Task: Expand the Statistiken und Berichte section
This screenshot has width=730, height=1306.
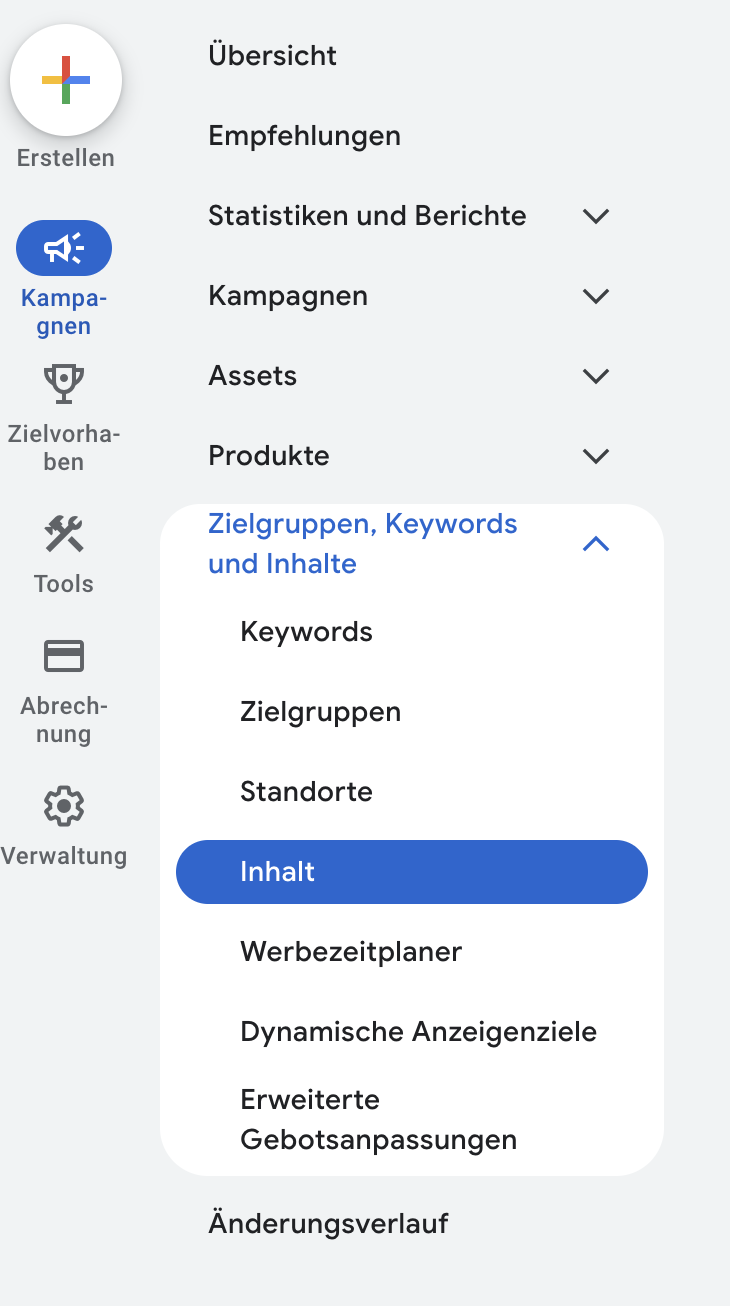Action: pos(595,216)
